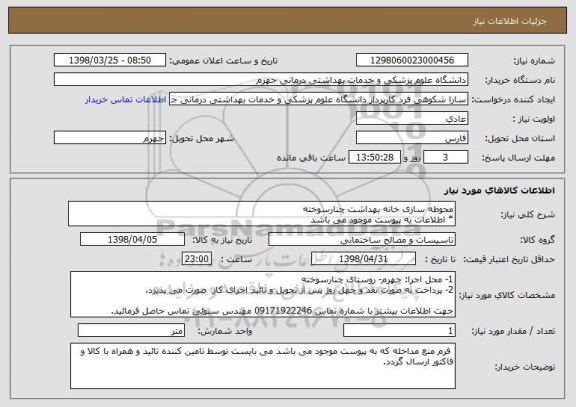Click the priority field عادی
This screenshot has height=407, width=576.
[x=412, y=119]
